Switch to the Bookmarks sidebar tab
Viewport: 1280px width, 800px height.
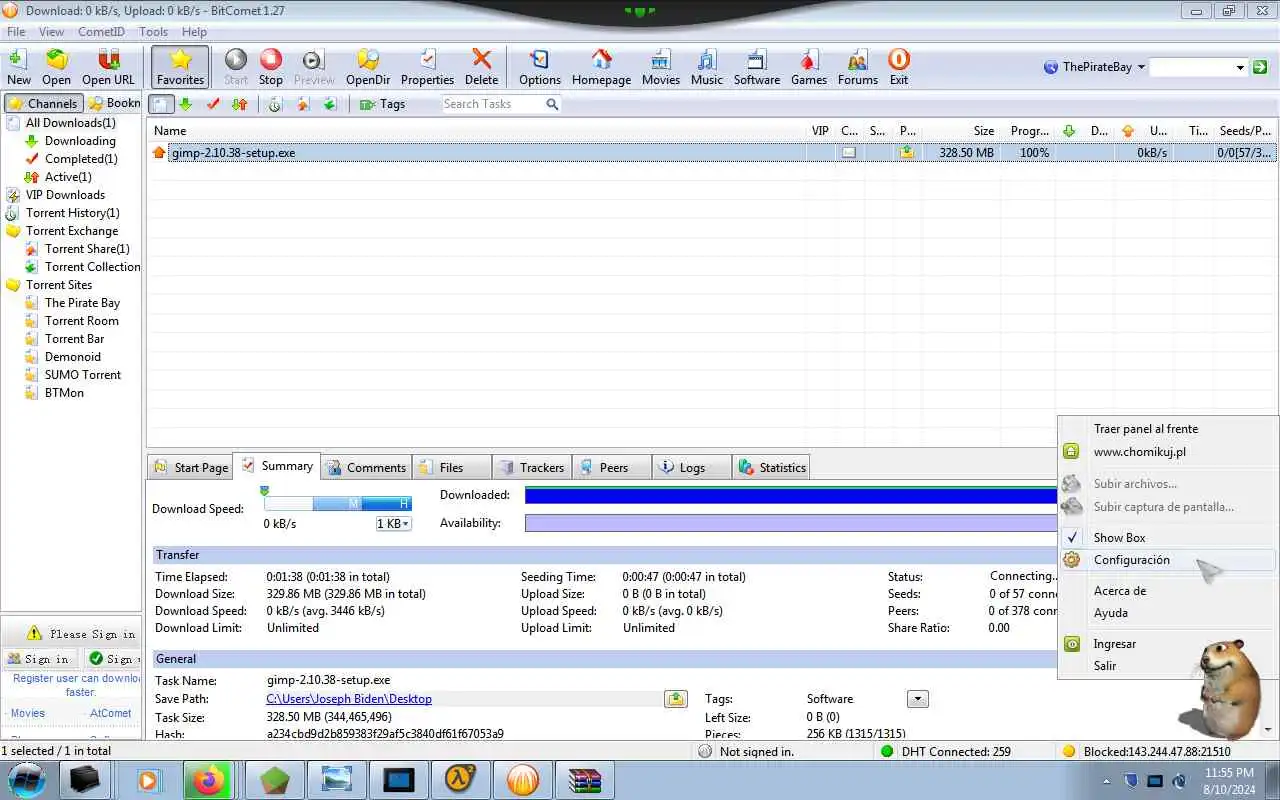point(113,103)
